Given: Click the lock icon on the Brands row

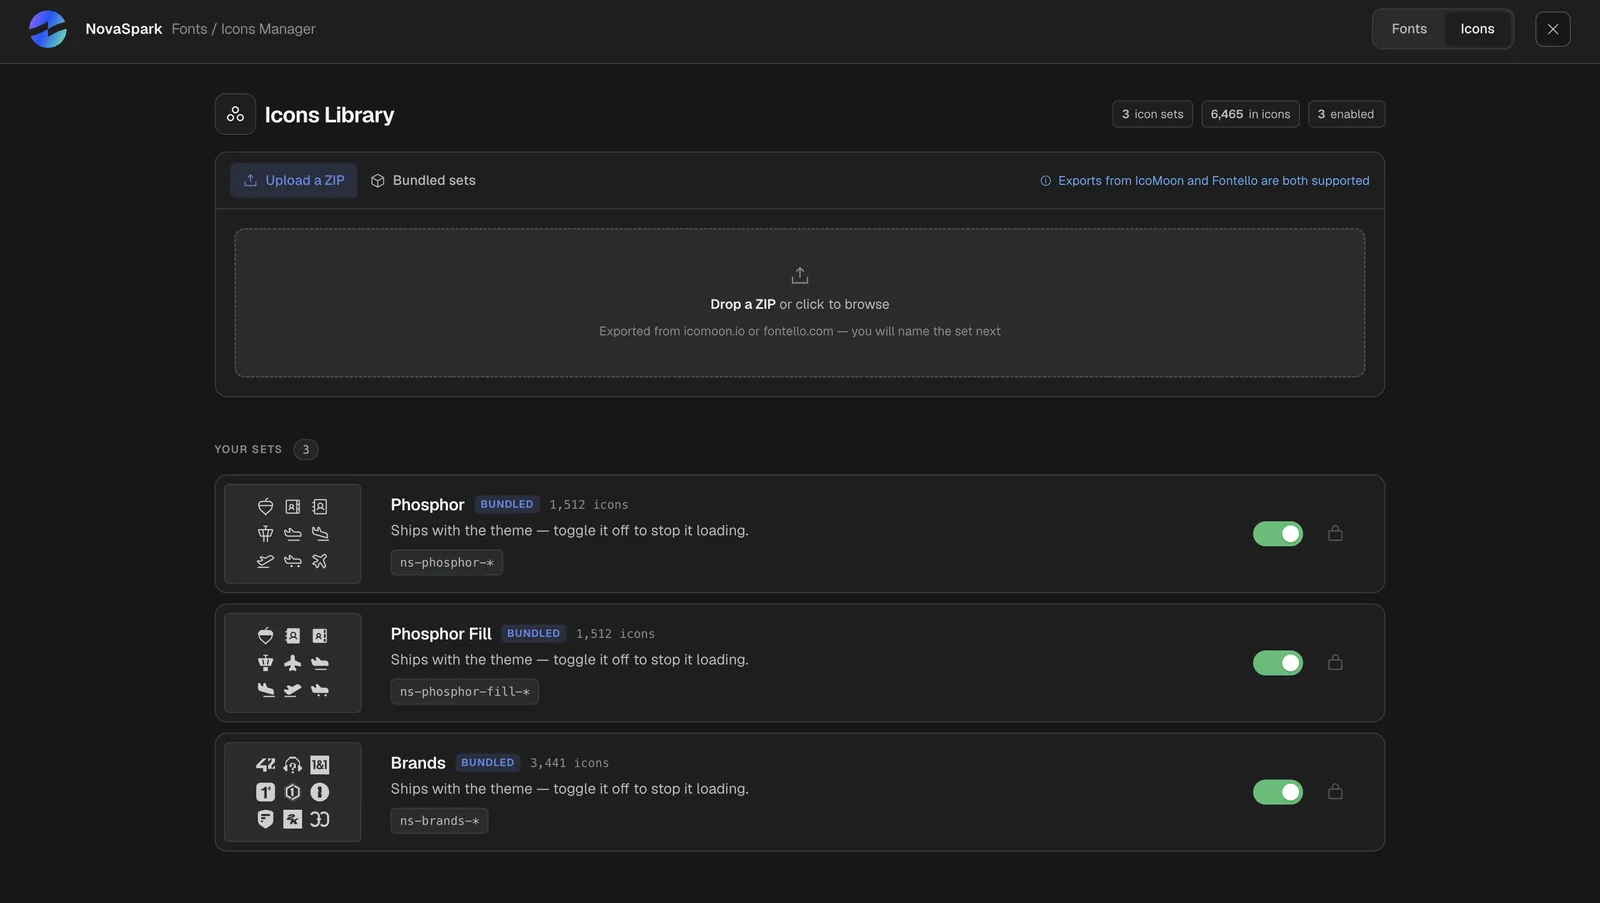Looking at the screenshot, I should 1335,791.
